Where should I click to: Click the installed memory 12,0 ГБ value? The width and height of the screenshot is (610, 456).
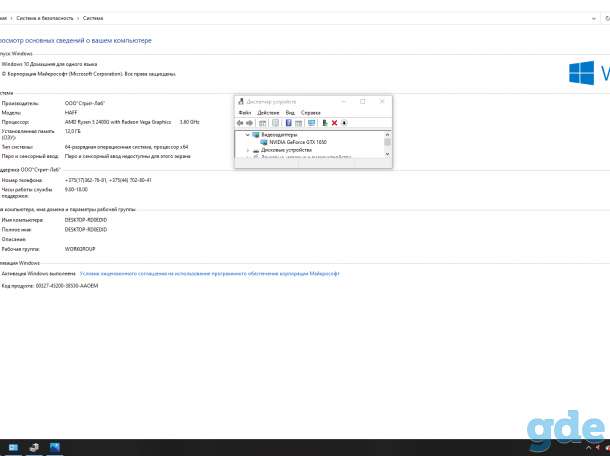pyautogui.click(x=72, y=132)
